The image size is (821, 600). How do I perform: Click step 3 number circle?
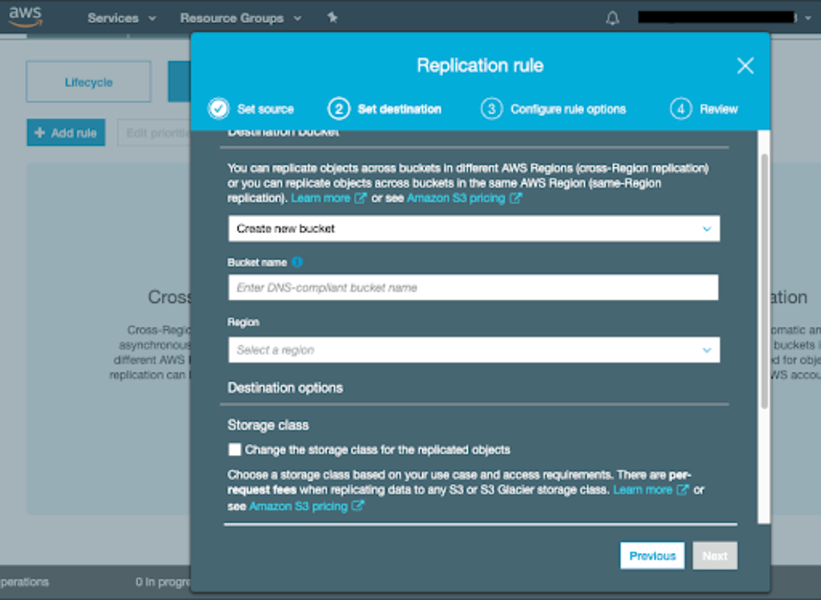click(x=491, y=109)
